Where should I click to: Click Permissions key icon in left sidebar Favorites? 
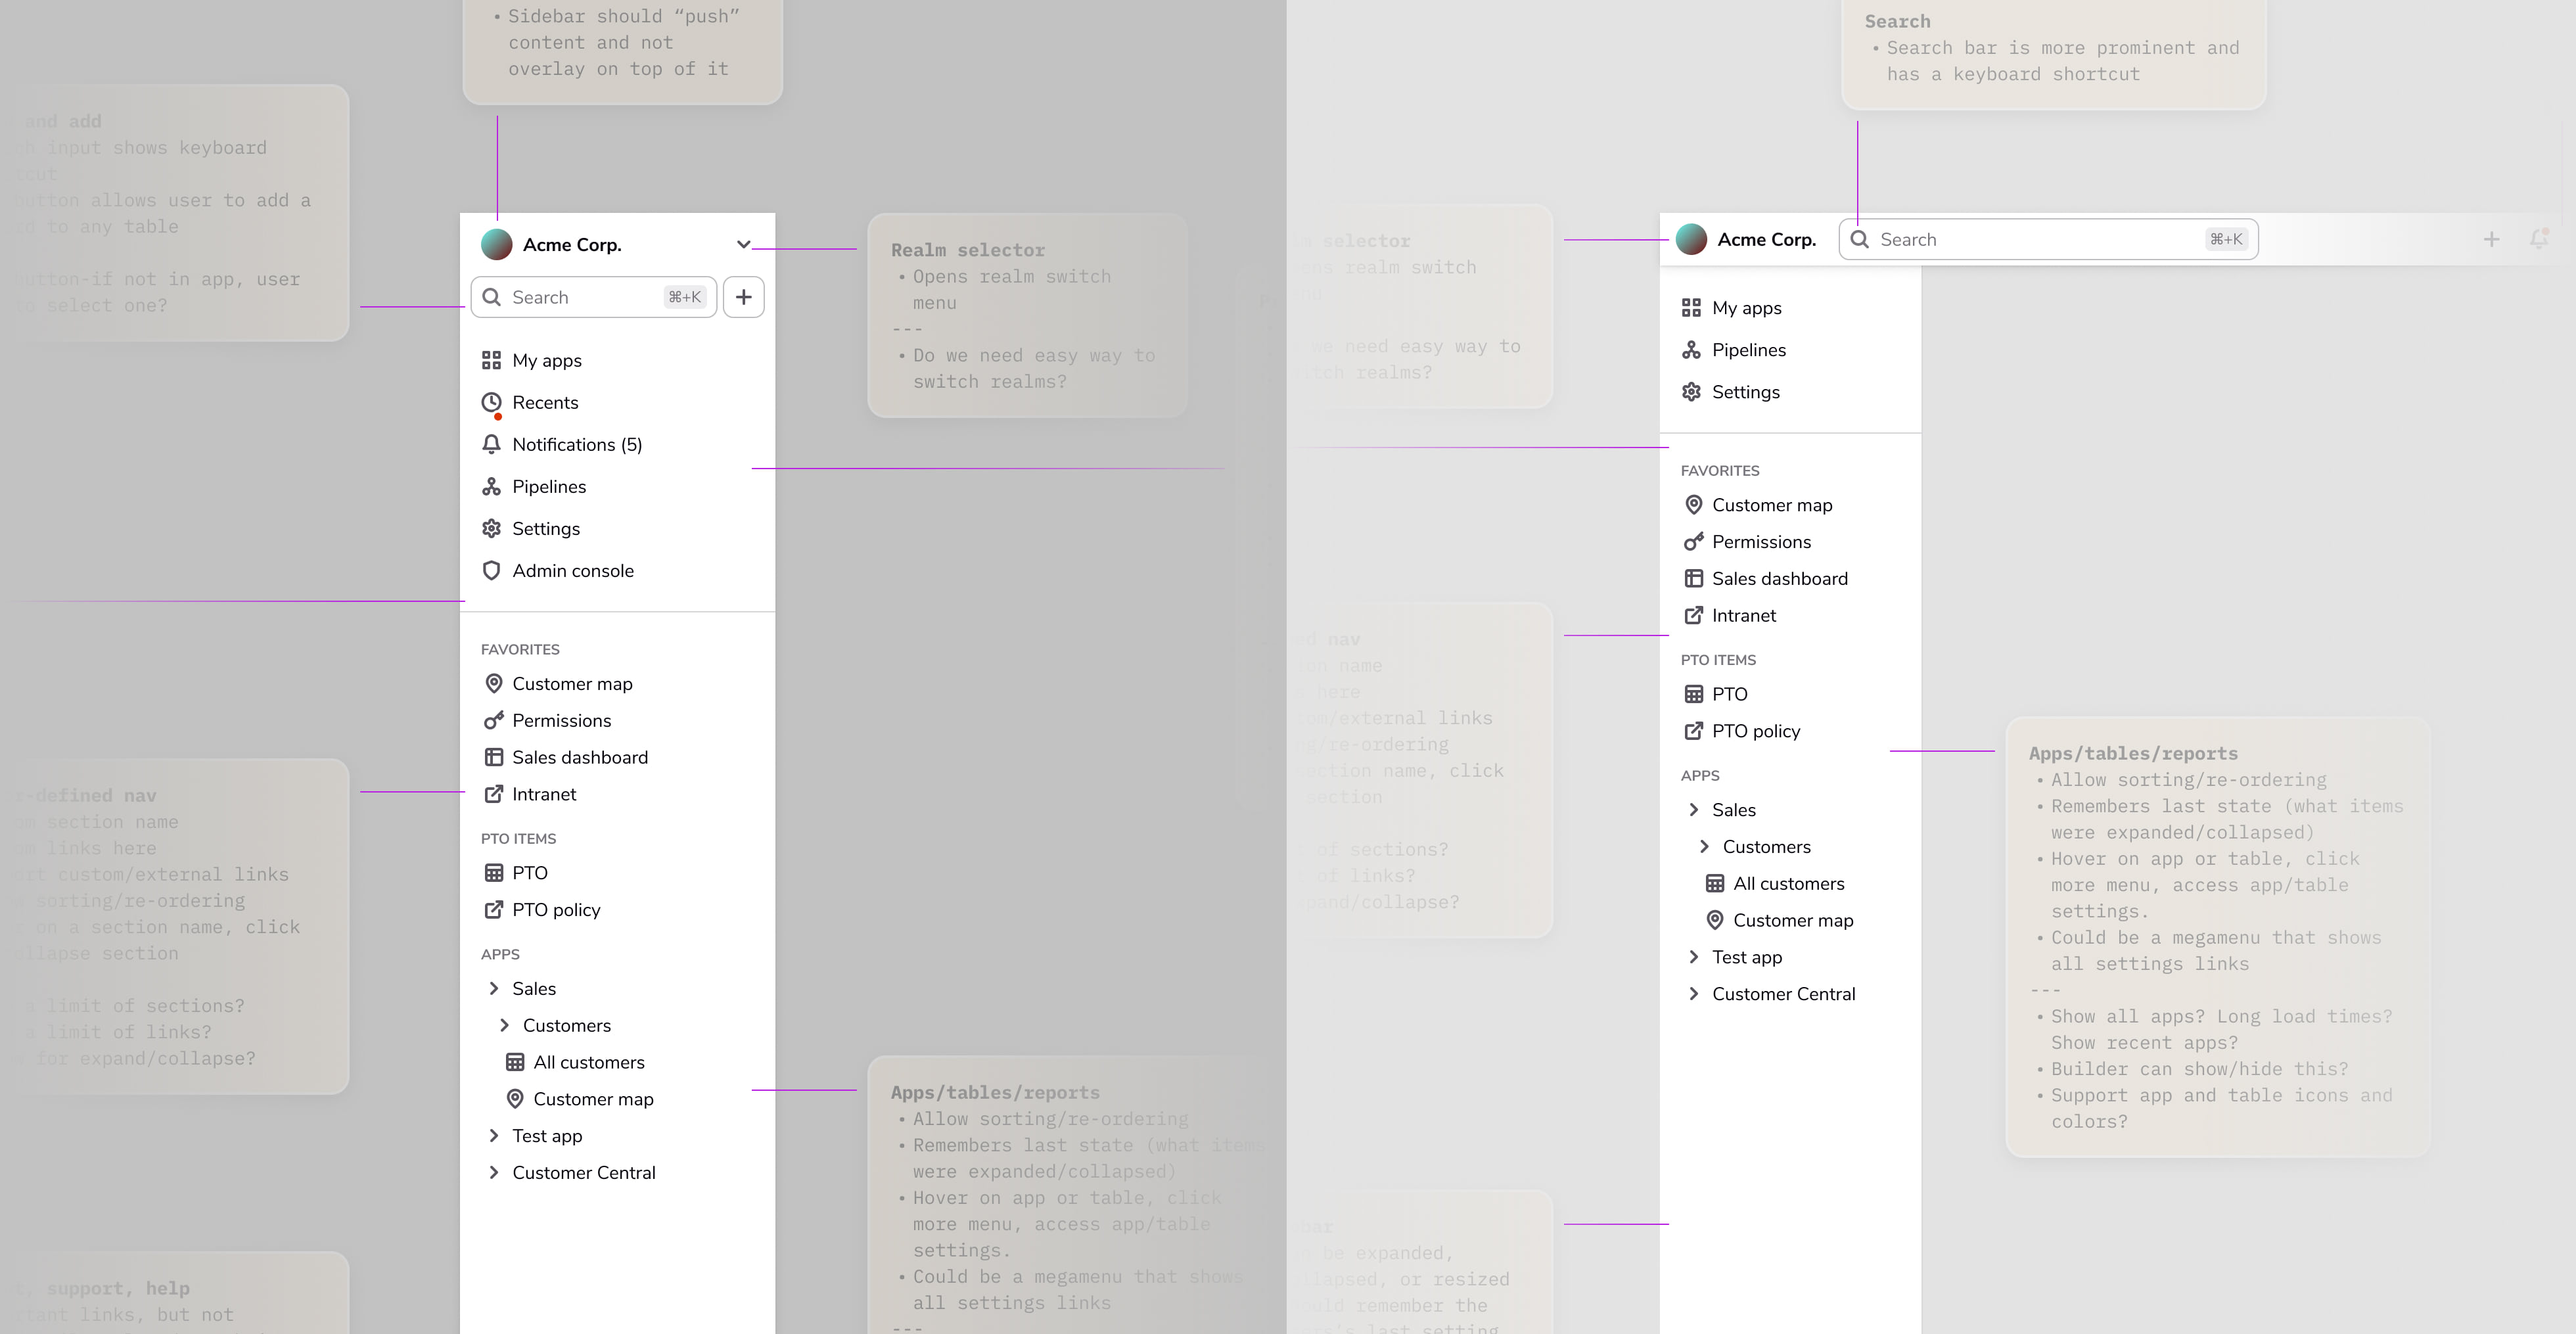click(x=493, y=720)
